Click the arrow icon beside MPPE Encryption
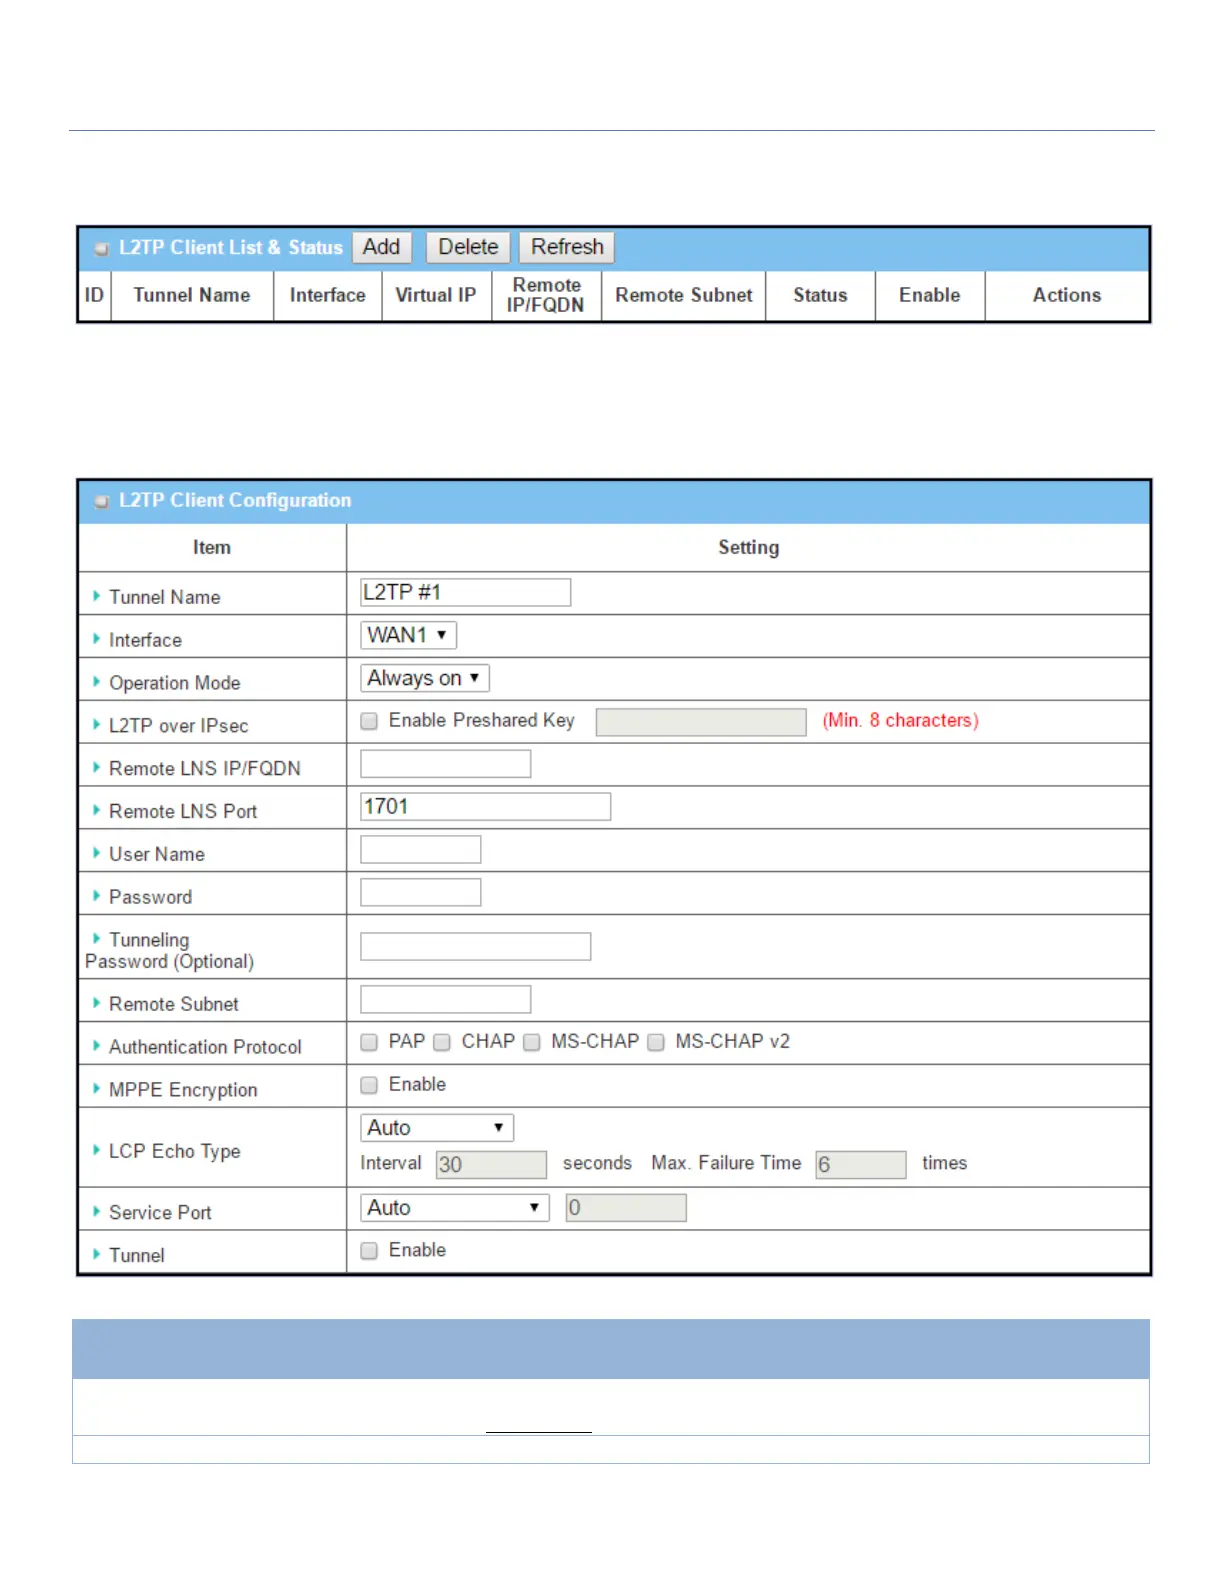1224x1584 pixels. [x=97, y=1089]
